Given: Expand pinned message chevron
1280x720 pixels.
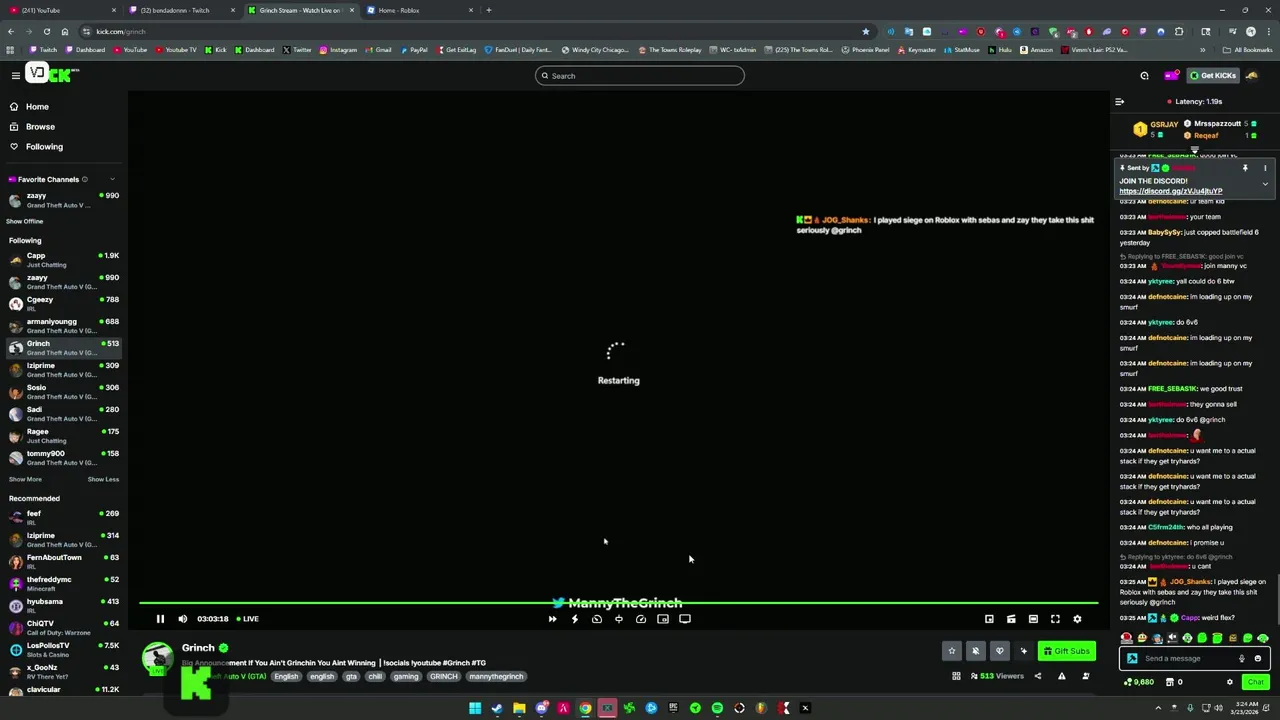Looking at the screenshot, I should click(x=1265, y=184).
